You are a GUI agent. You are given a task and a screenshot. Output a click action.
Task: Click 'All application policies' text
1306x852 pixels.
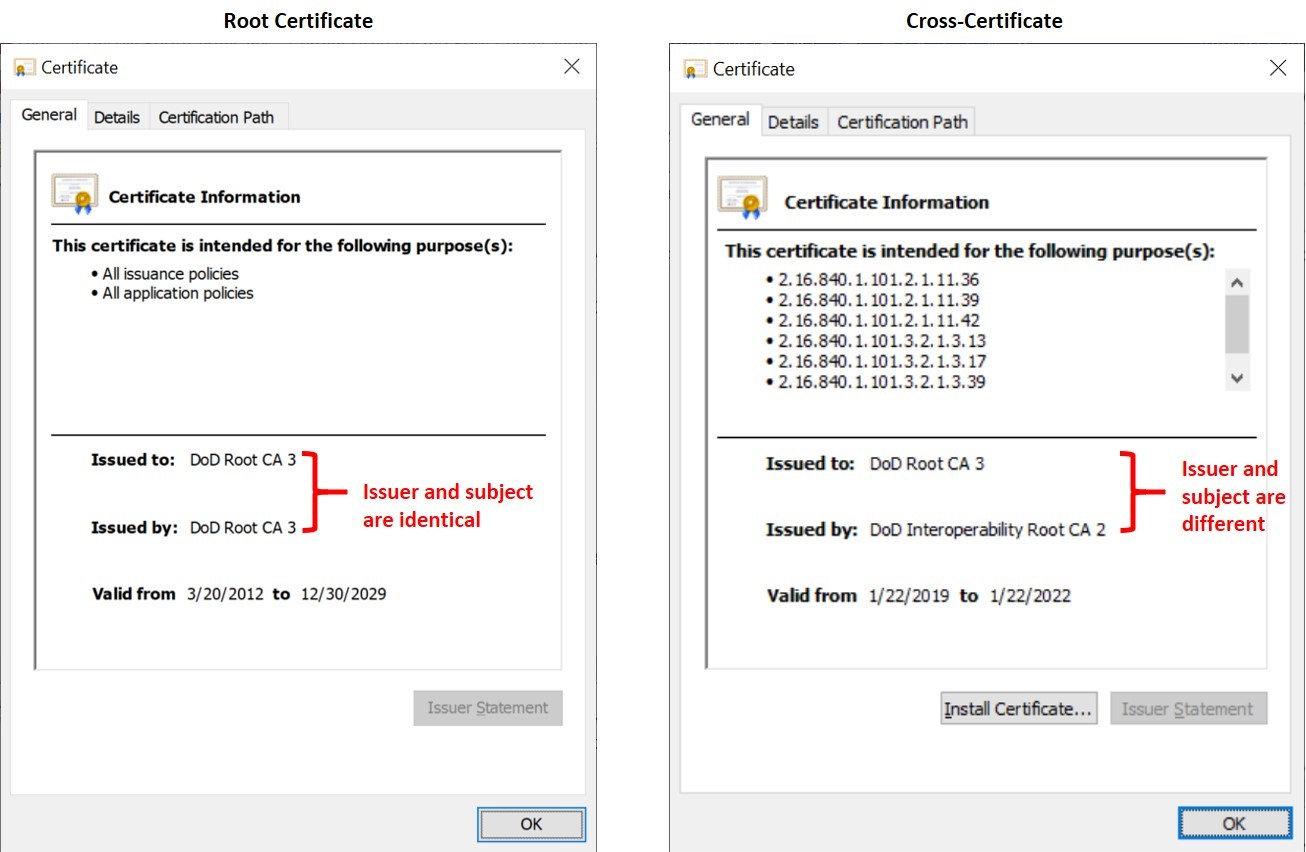tap(178, 293)
